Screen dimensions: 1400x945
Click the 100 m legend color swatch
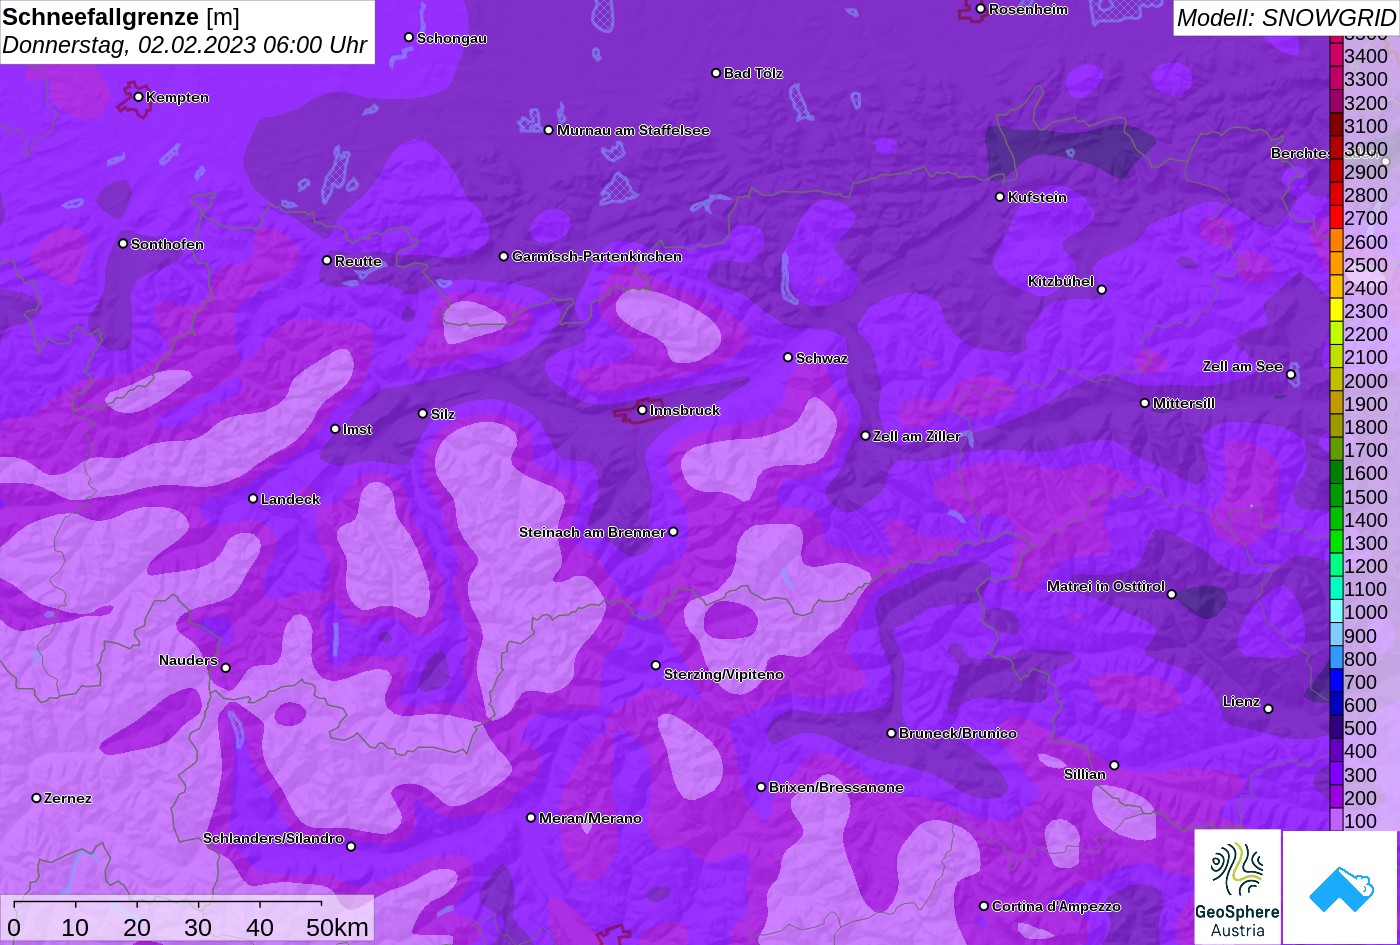(1336, 820)
